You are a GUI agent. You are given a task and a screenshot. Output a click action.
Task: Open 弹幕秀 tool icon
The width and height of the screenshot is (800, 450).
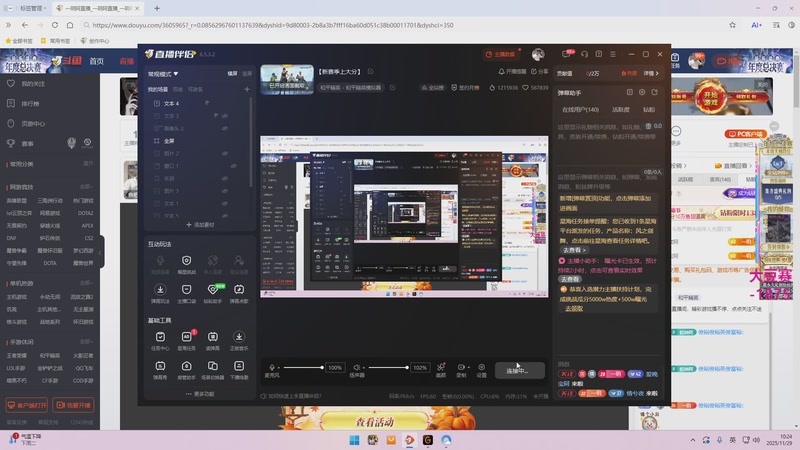click(160, 370)
